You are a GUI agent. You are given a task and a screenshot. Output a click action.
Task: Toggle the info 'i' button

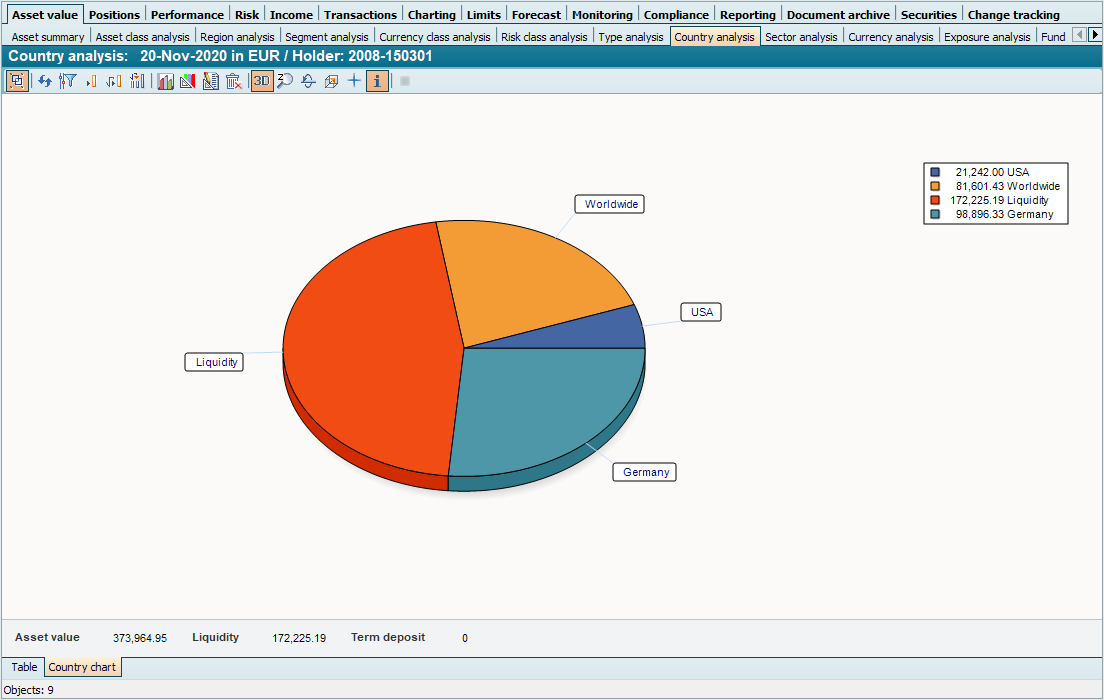[x=377, y=81]
